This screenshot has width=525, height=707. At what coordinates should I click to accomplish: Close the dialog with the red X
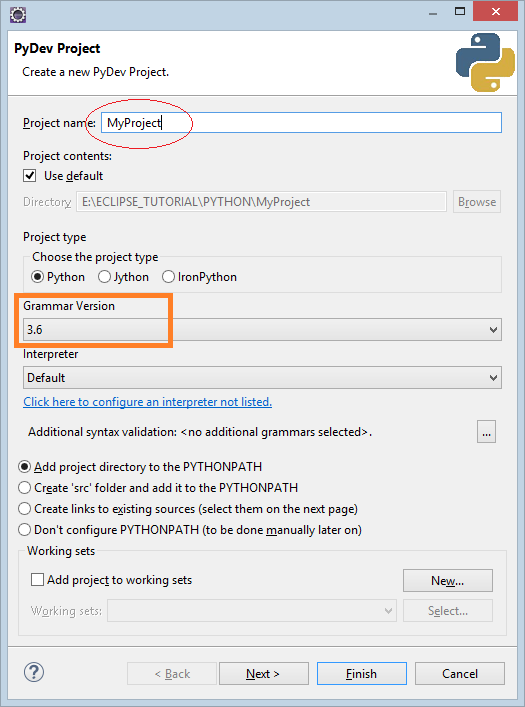click(x=496, y=13)
